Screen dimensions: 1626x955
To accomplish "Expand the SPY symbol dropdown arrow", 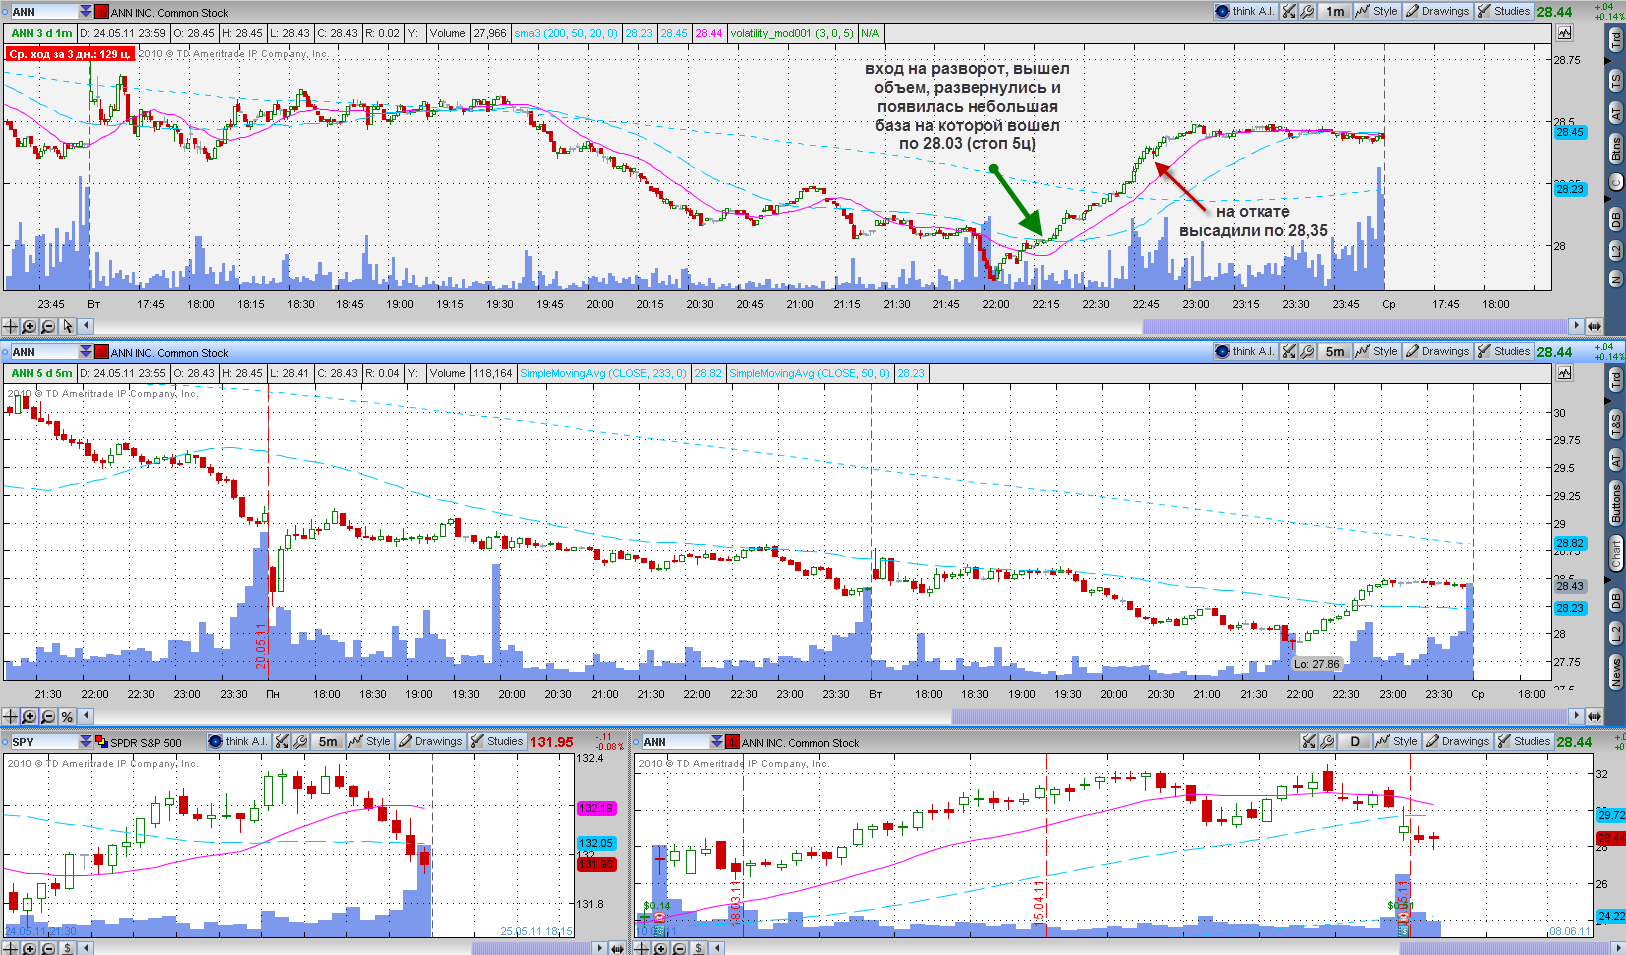I will (85, 742).
